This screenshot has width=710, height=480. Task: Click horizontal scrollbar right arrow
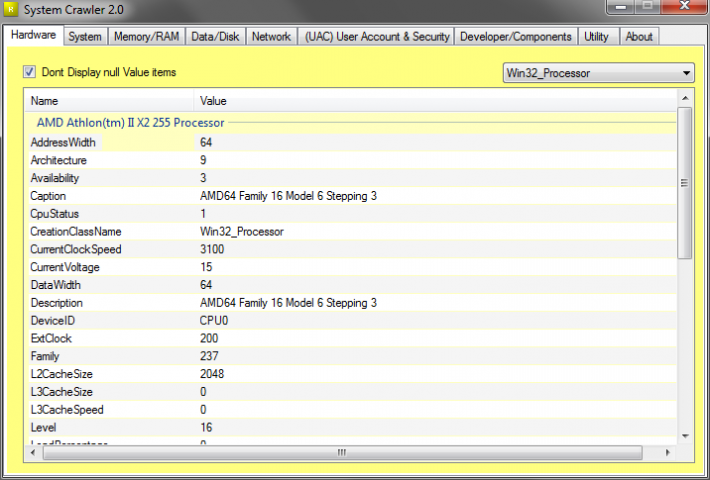(x=667, y=452)
